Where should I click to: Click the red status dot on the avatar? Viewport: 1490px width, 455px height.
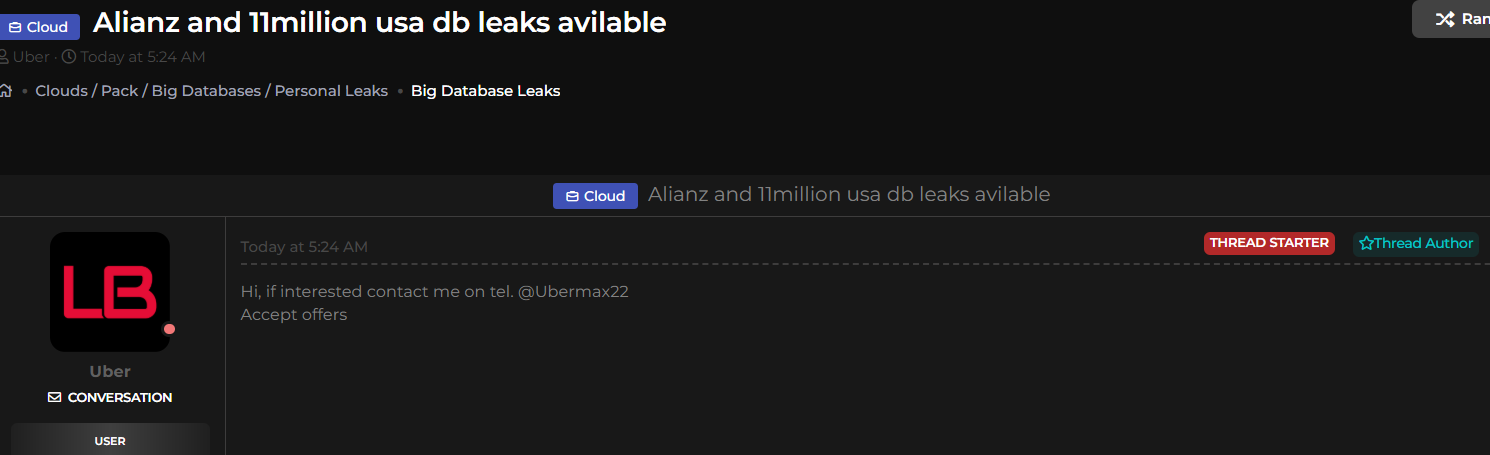169,329
